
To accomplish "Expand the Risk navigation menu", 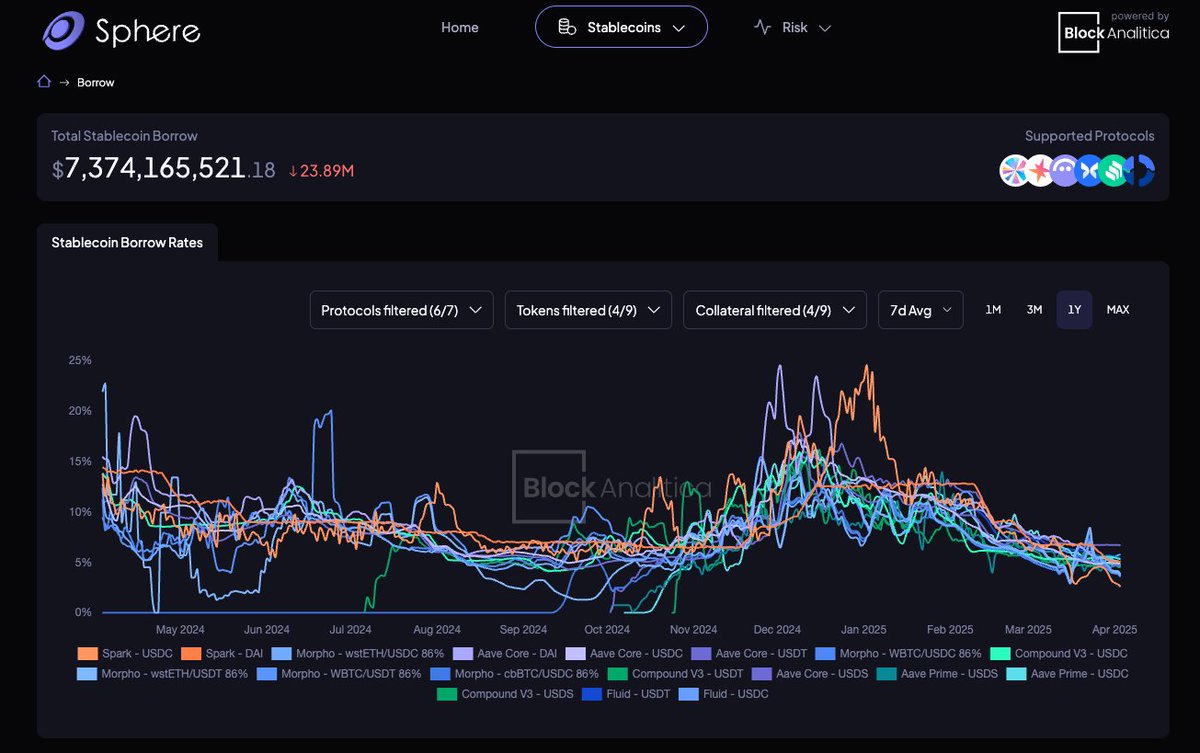I will point(792,27).
